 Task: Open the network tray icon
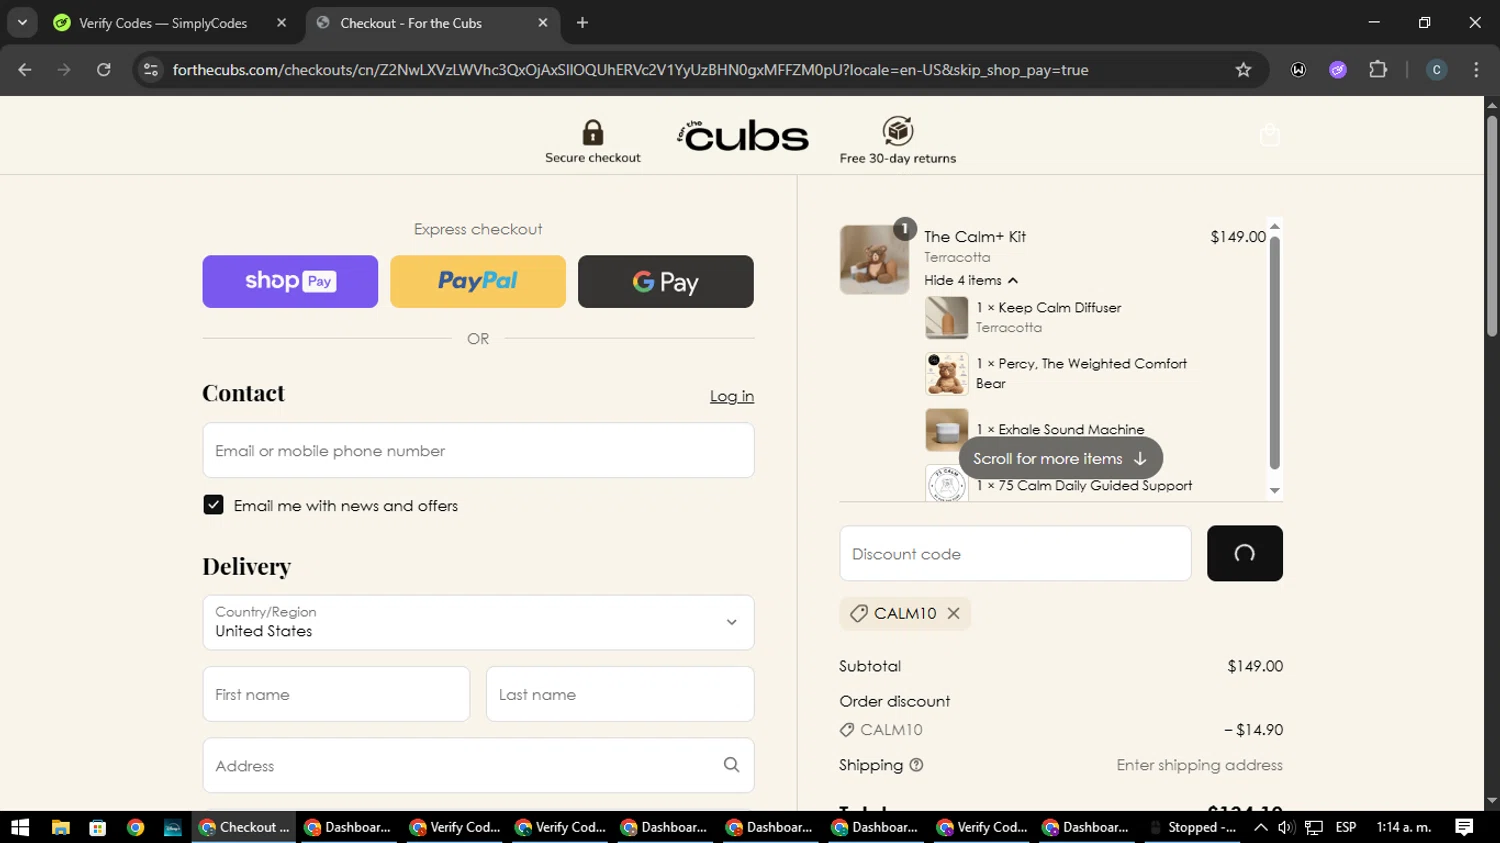1314,827
